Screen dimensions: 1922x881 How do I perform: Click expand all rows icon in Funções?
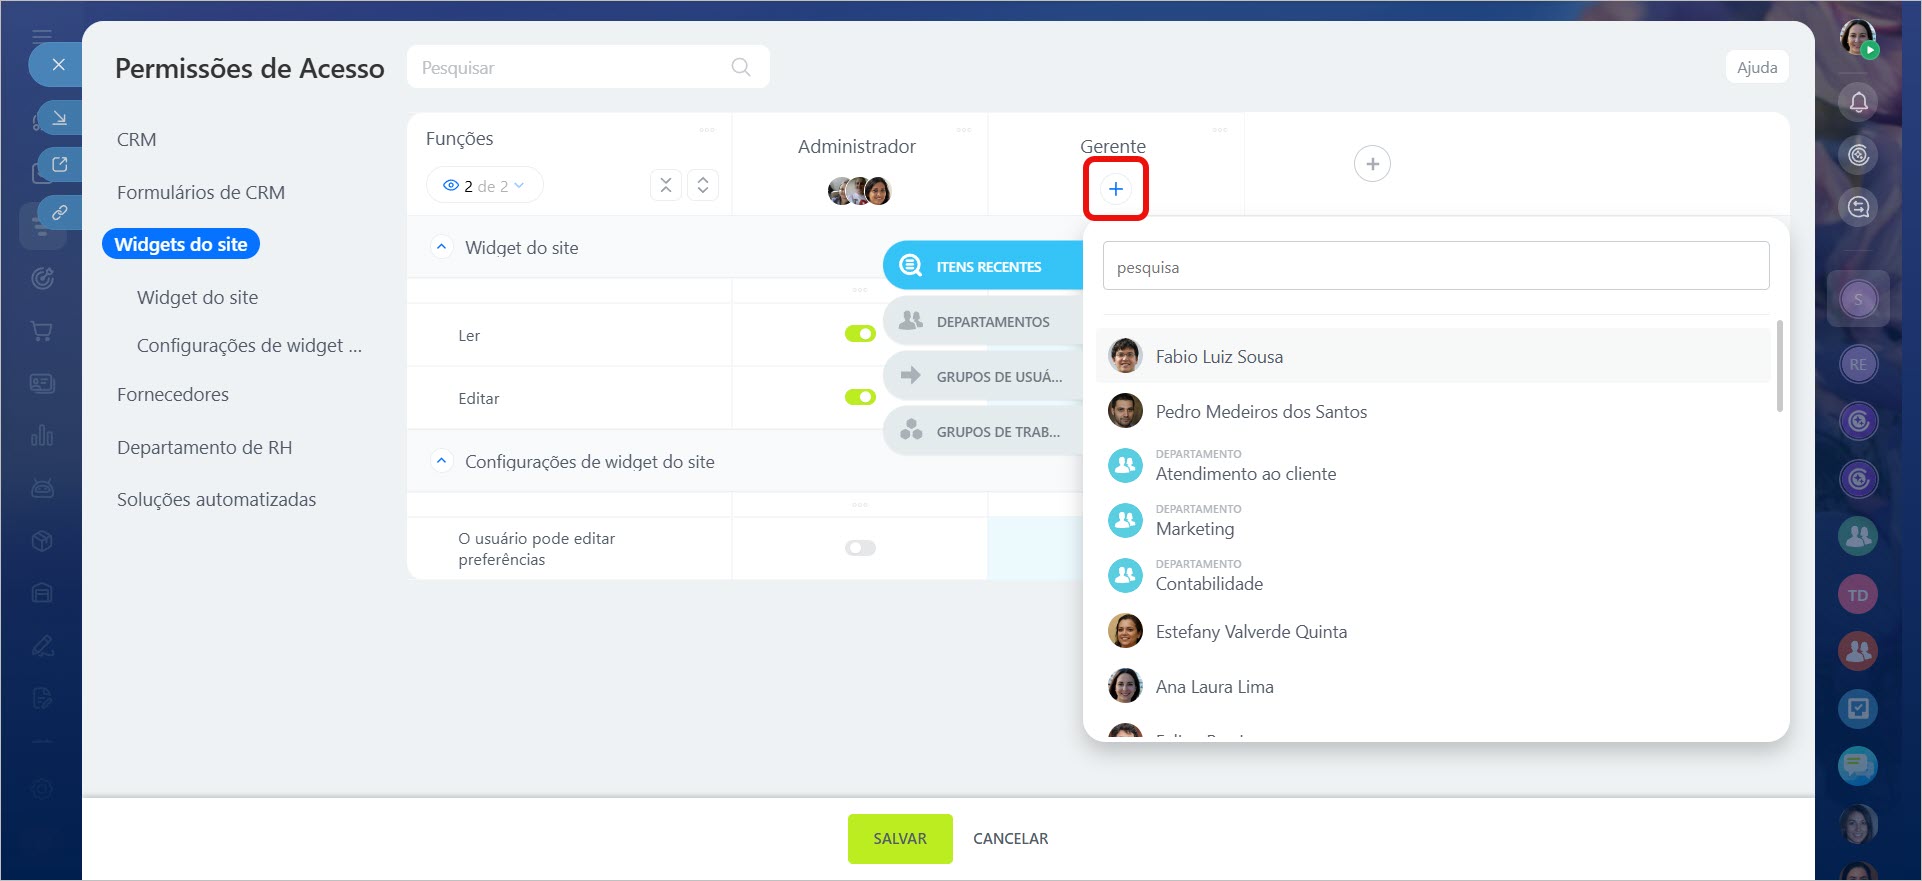click(x=703, y=185)
